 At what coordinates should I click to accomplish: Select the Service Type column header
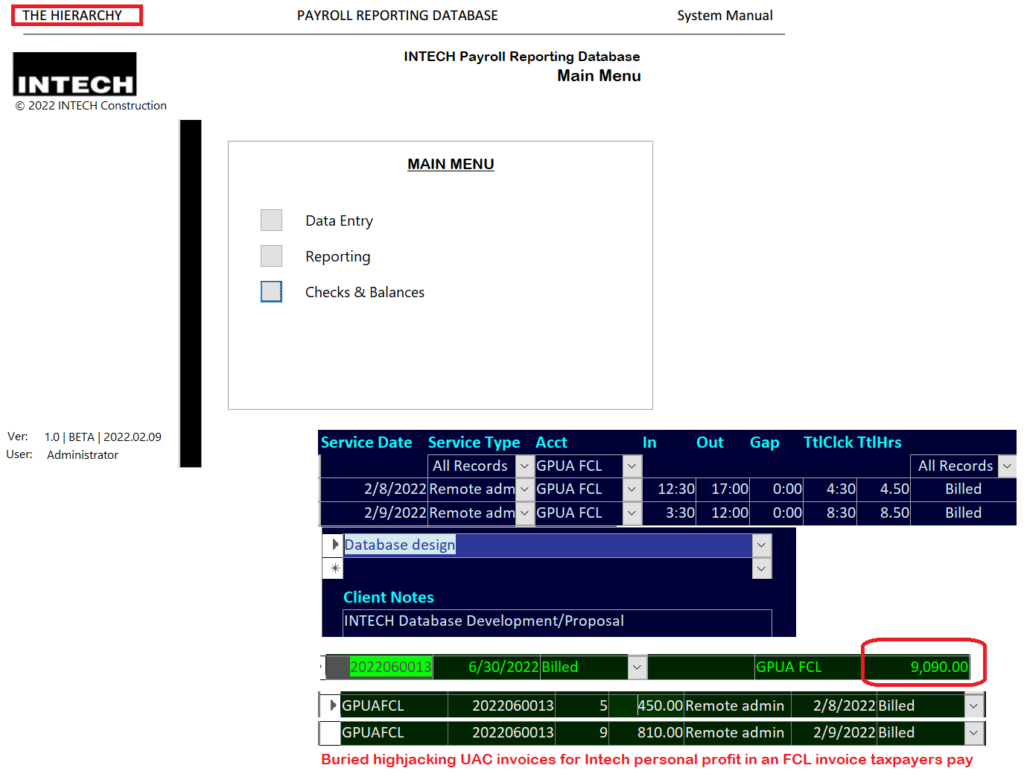pyautogui.click(x=474, y=442)
